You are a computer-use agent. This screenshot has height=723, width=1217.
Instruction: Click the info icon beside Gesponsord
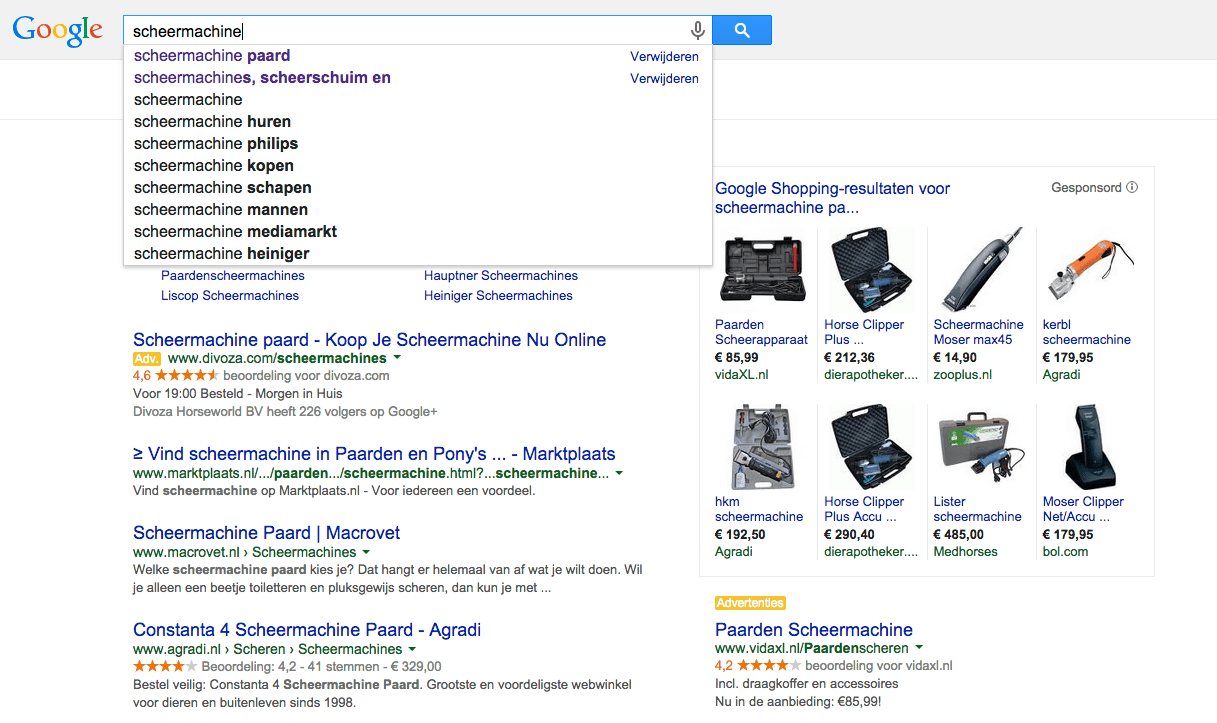1132,187
